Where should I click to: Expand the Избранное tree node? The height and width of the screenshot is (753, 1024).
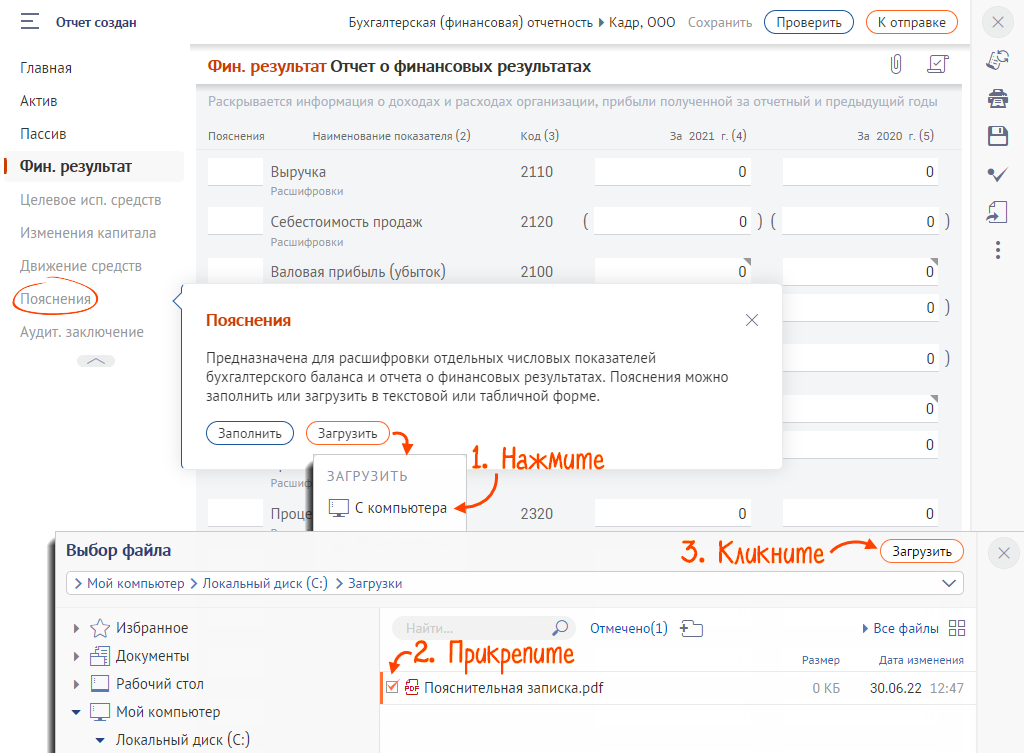77,629
